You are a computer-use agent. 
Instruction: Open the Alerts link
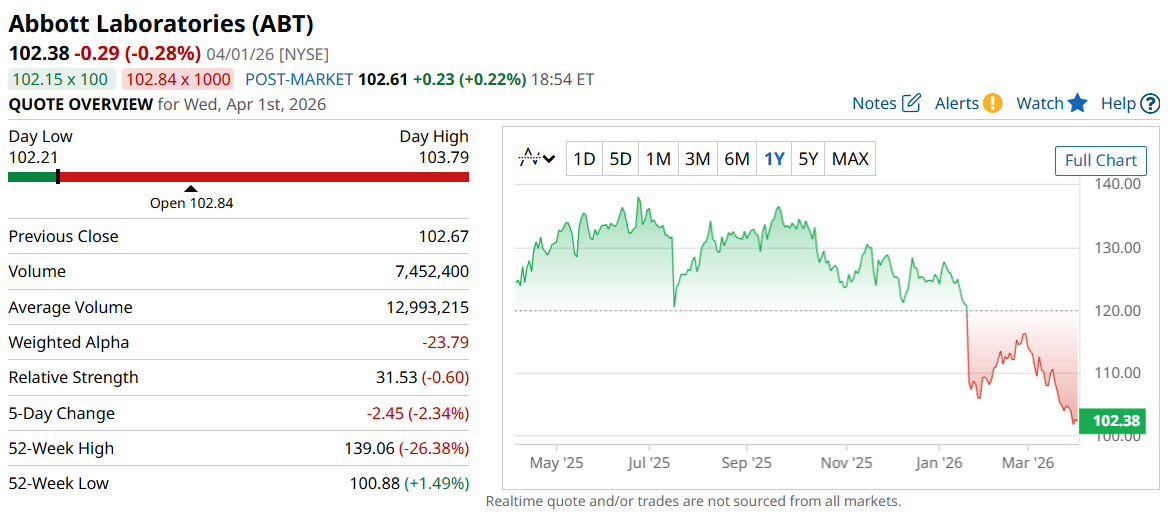pos(956,103)
